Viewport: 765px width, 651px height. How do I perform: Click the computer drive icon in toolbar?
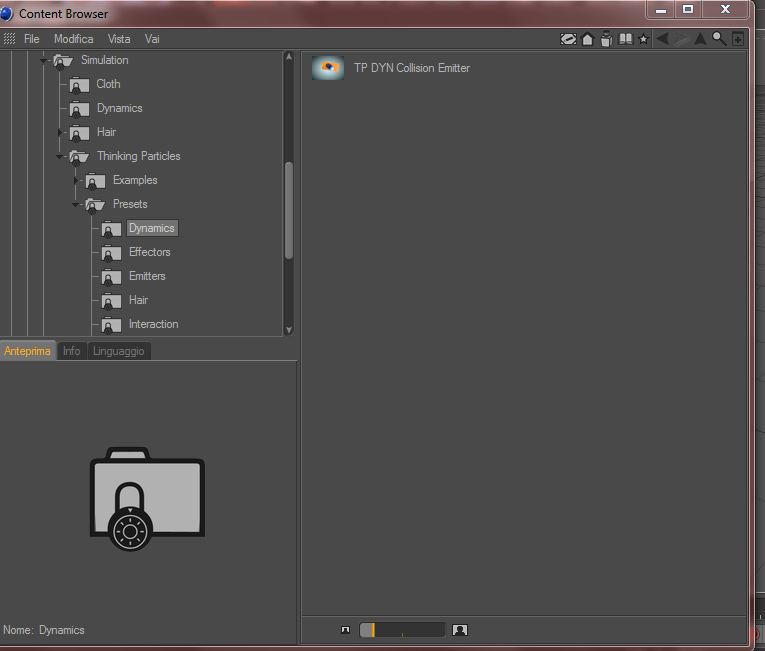(x=568, y=39)
